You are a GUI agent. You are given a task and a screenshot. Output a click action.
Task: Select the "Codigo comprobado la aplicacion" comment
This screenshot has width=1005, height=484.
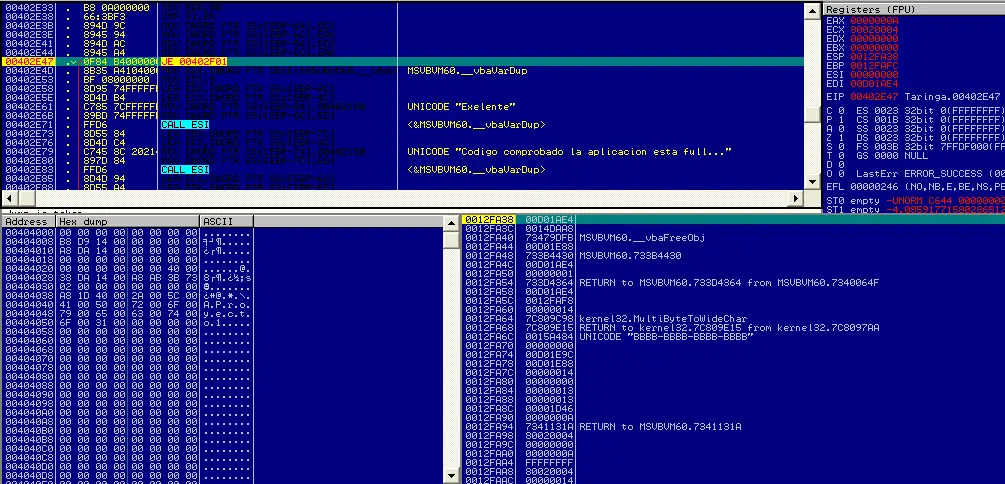coord(569,151)
